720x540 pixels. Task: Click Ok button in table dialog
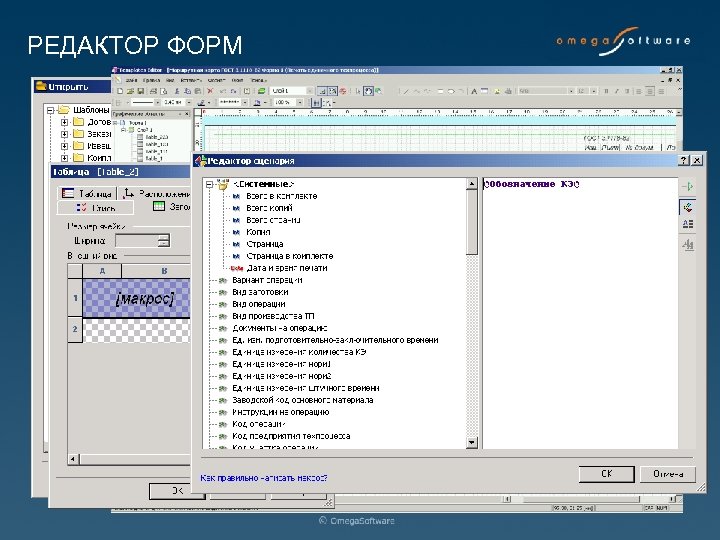176,491
